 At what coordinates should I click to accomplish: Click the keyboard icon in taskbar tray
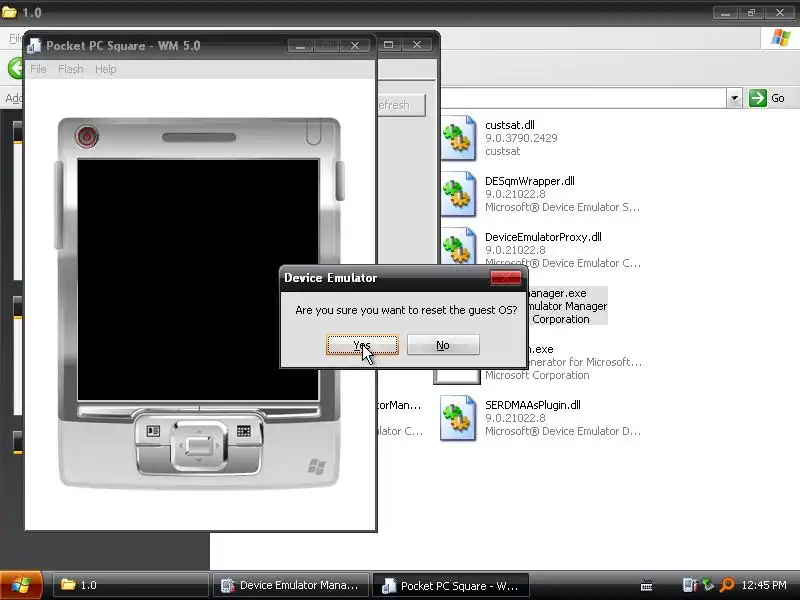(x=646, y=585)
